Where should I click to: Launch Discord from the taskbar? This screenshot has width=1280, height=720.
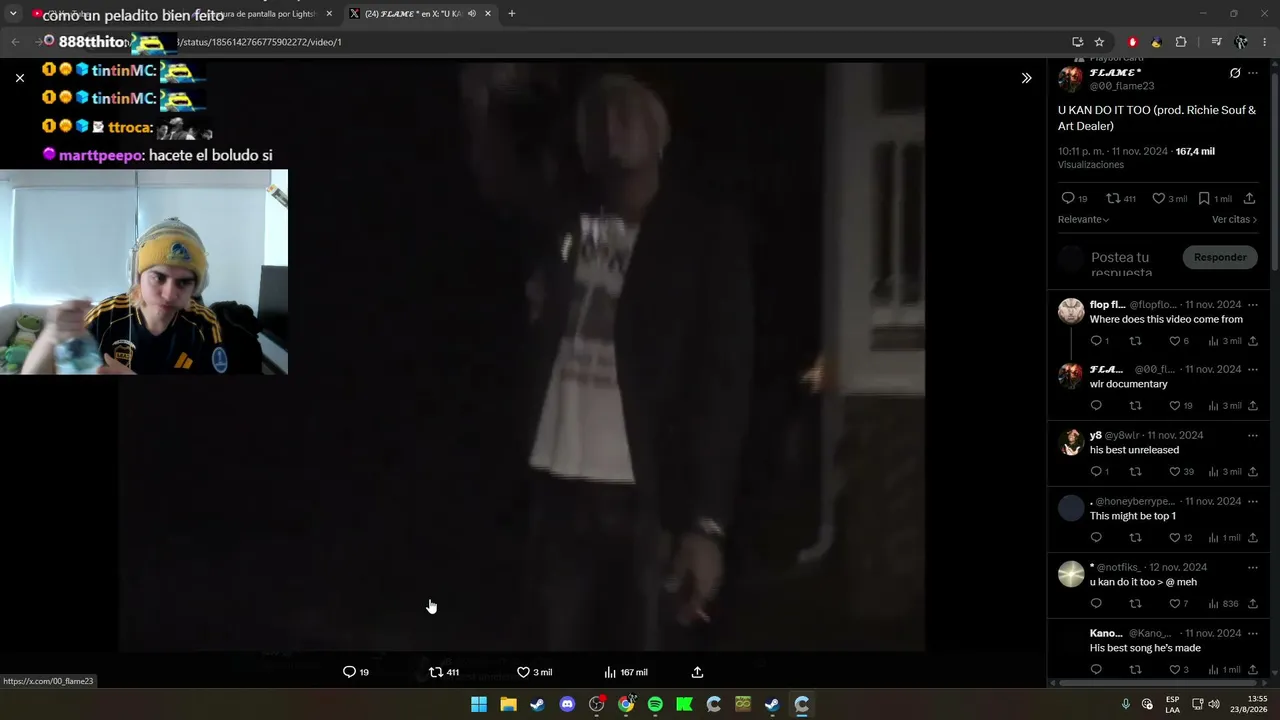click(567, 704)
